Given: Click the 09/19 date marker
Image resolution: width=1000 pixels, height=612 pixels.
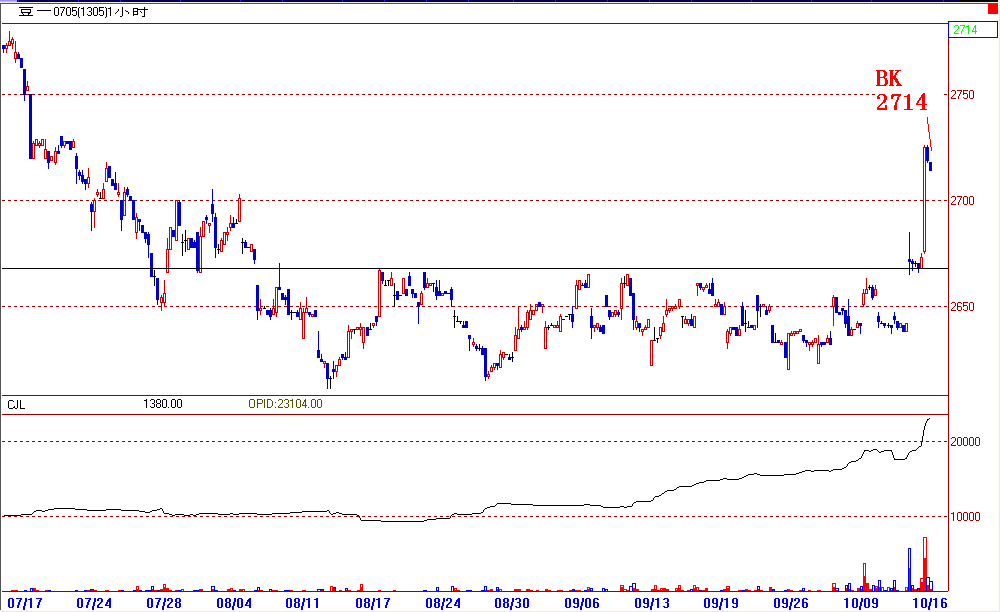Looking at the screenshot, I should pyautogui.click(x=721, y=603).
